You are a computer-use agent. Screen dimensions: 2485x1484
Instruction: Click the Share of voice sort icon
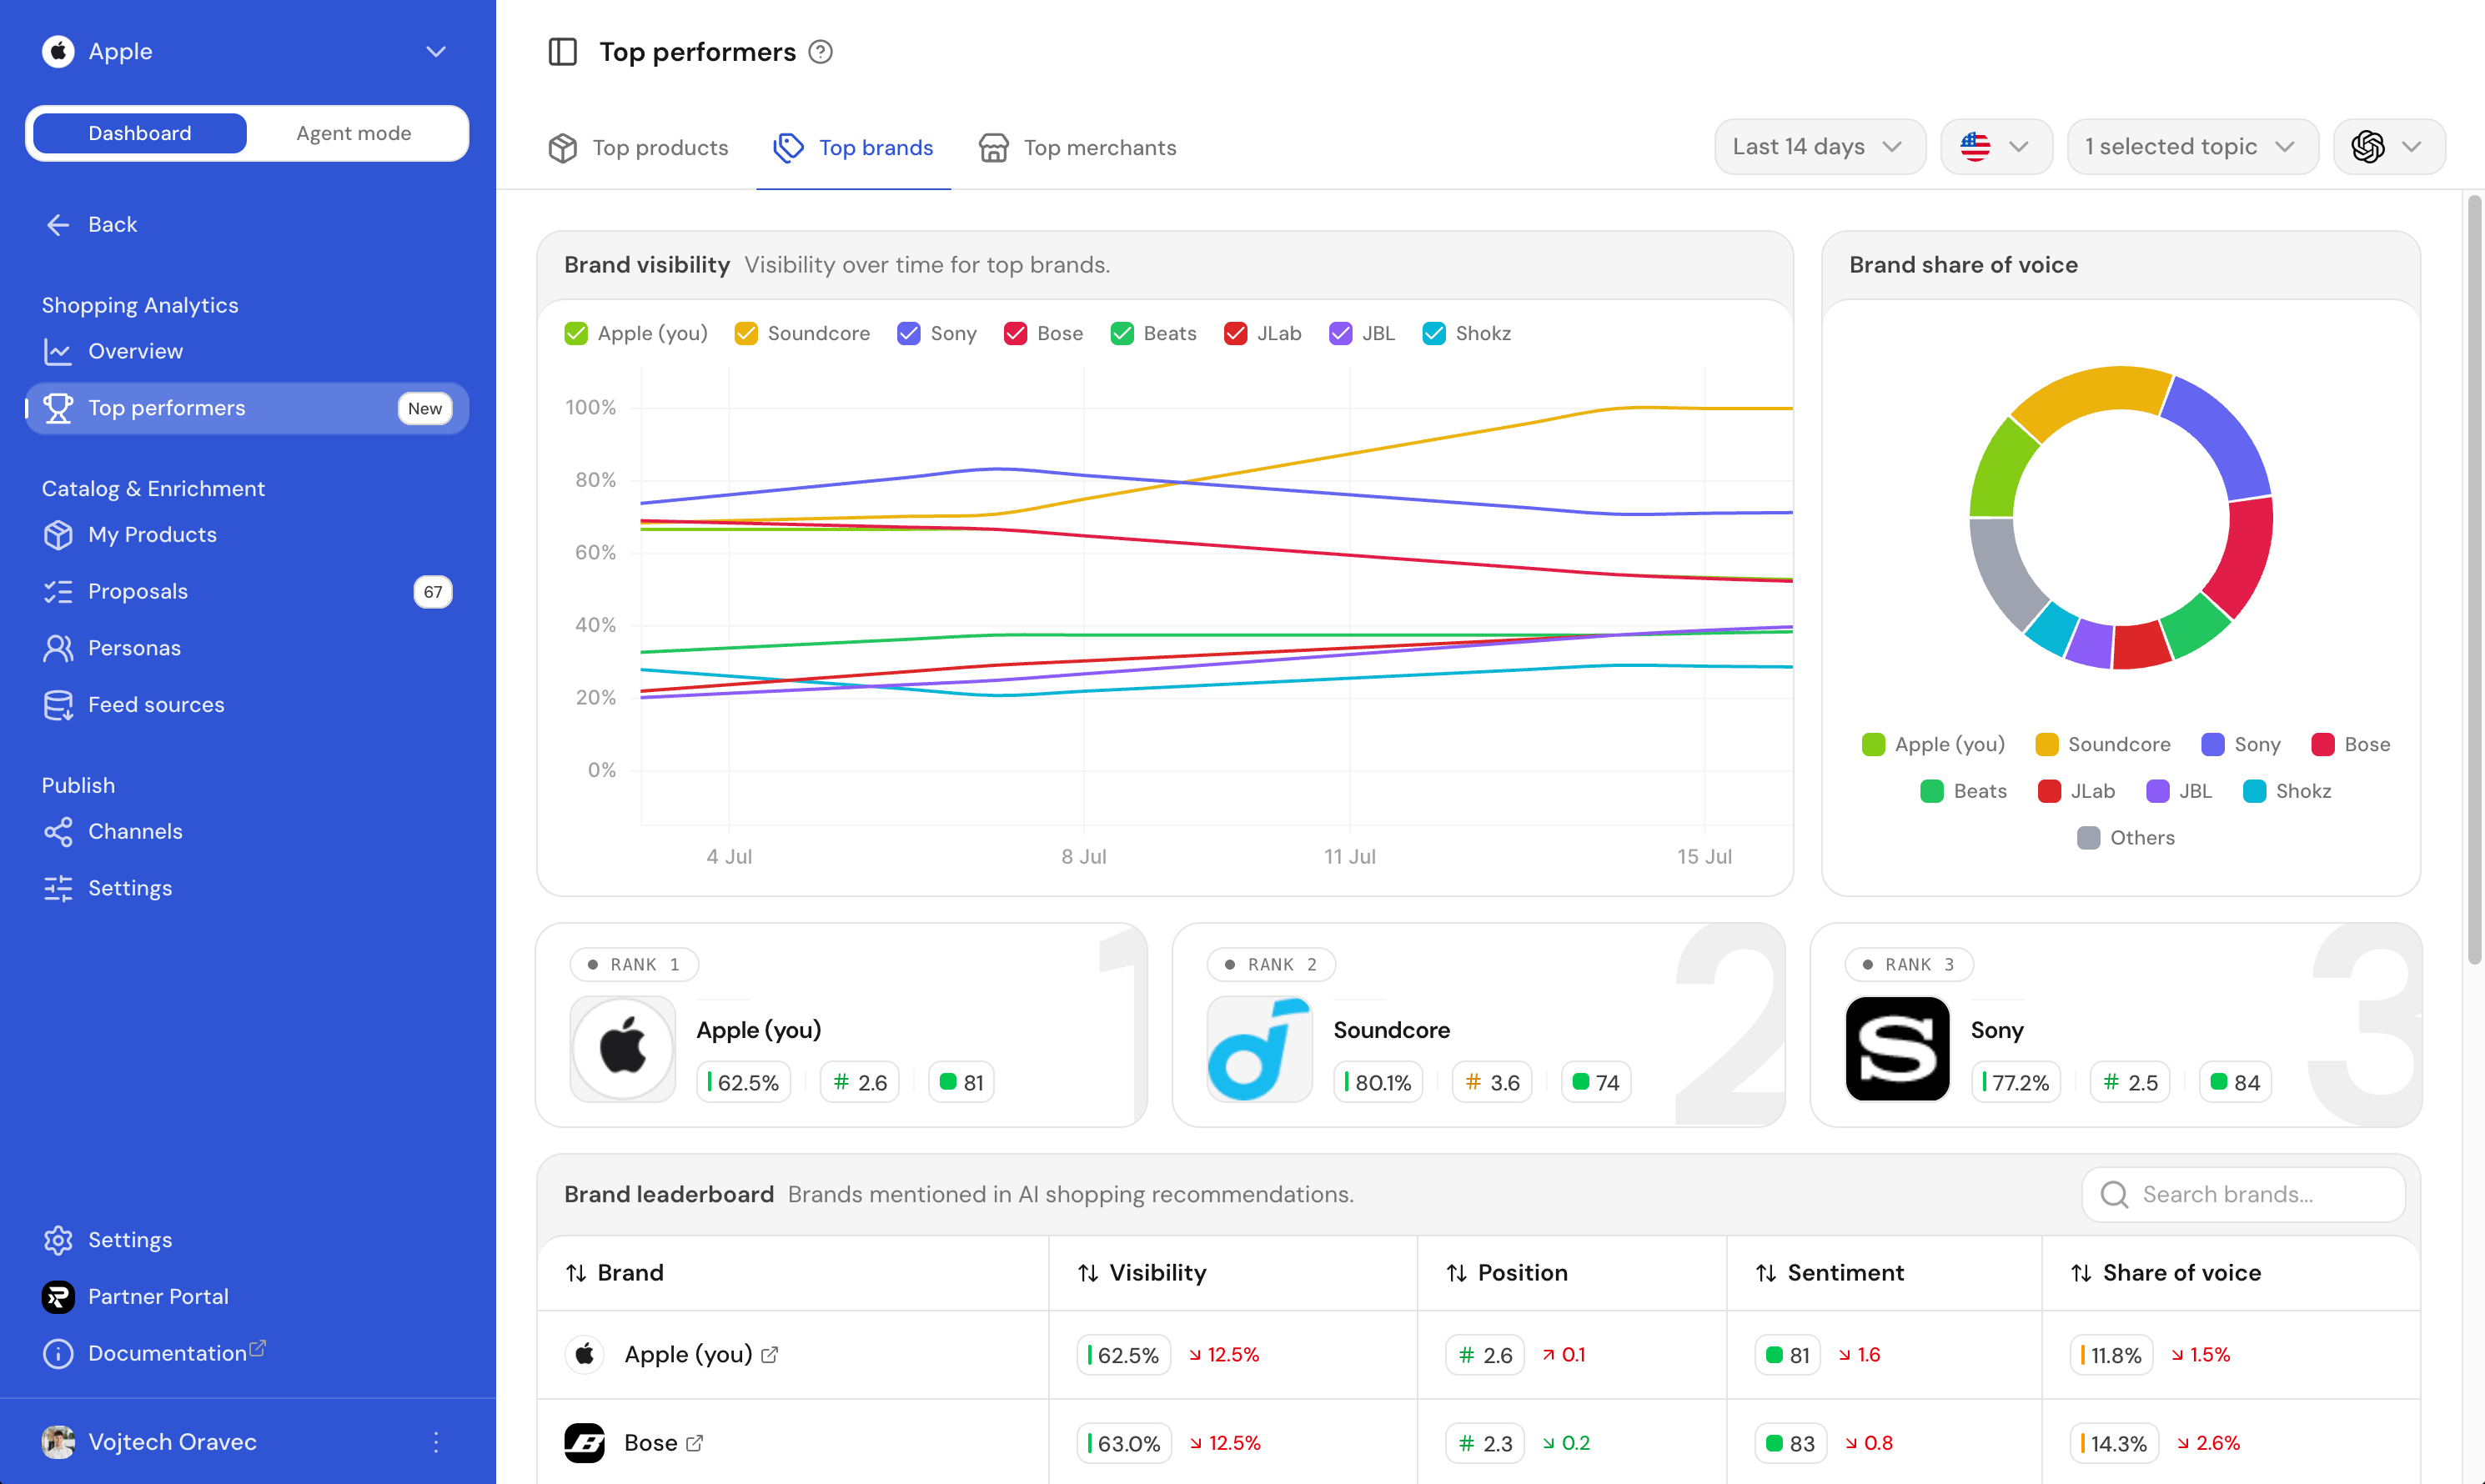pyautogui.click(x=2081, y=1273)
